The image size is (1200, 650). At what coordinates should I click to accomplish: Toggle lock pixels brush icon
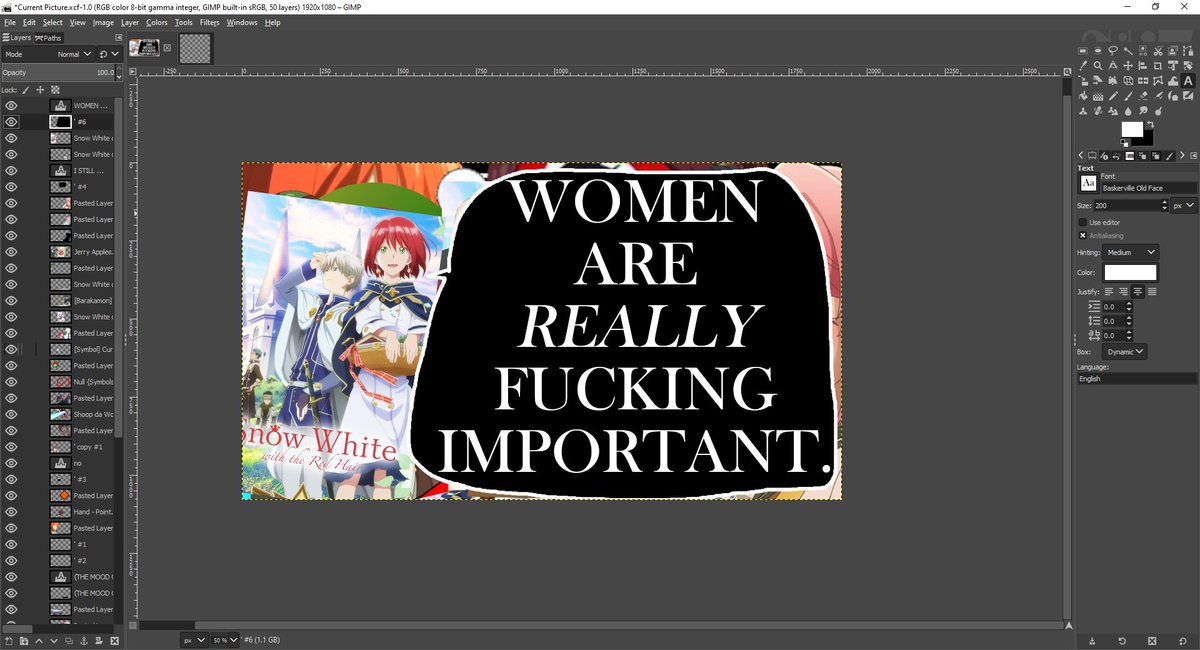(x=26, y=89)
